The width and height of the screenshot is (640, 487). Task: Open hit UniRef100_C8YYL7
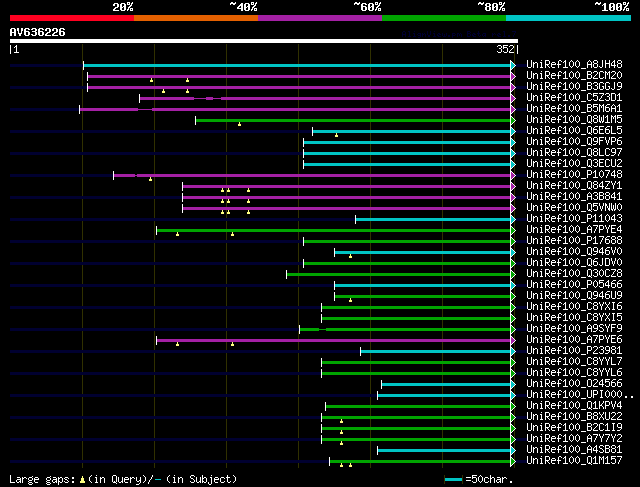(x=574, y=362)
